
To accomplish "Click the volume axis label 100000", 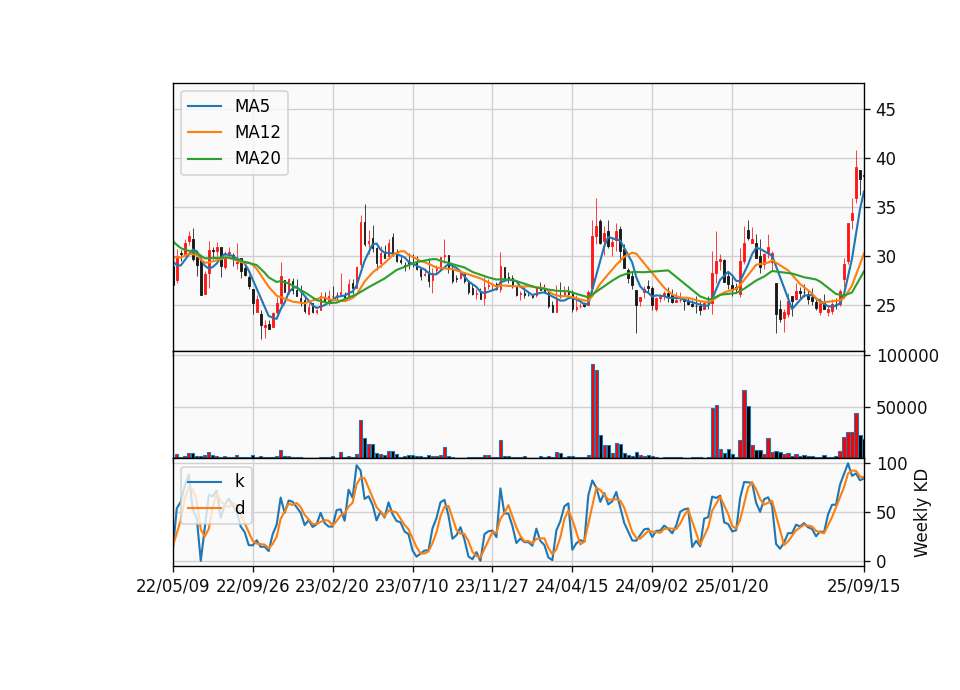I will point(907,356).
